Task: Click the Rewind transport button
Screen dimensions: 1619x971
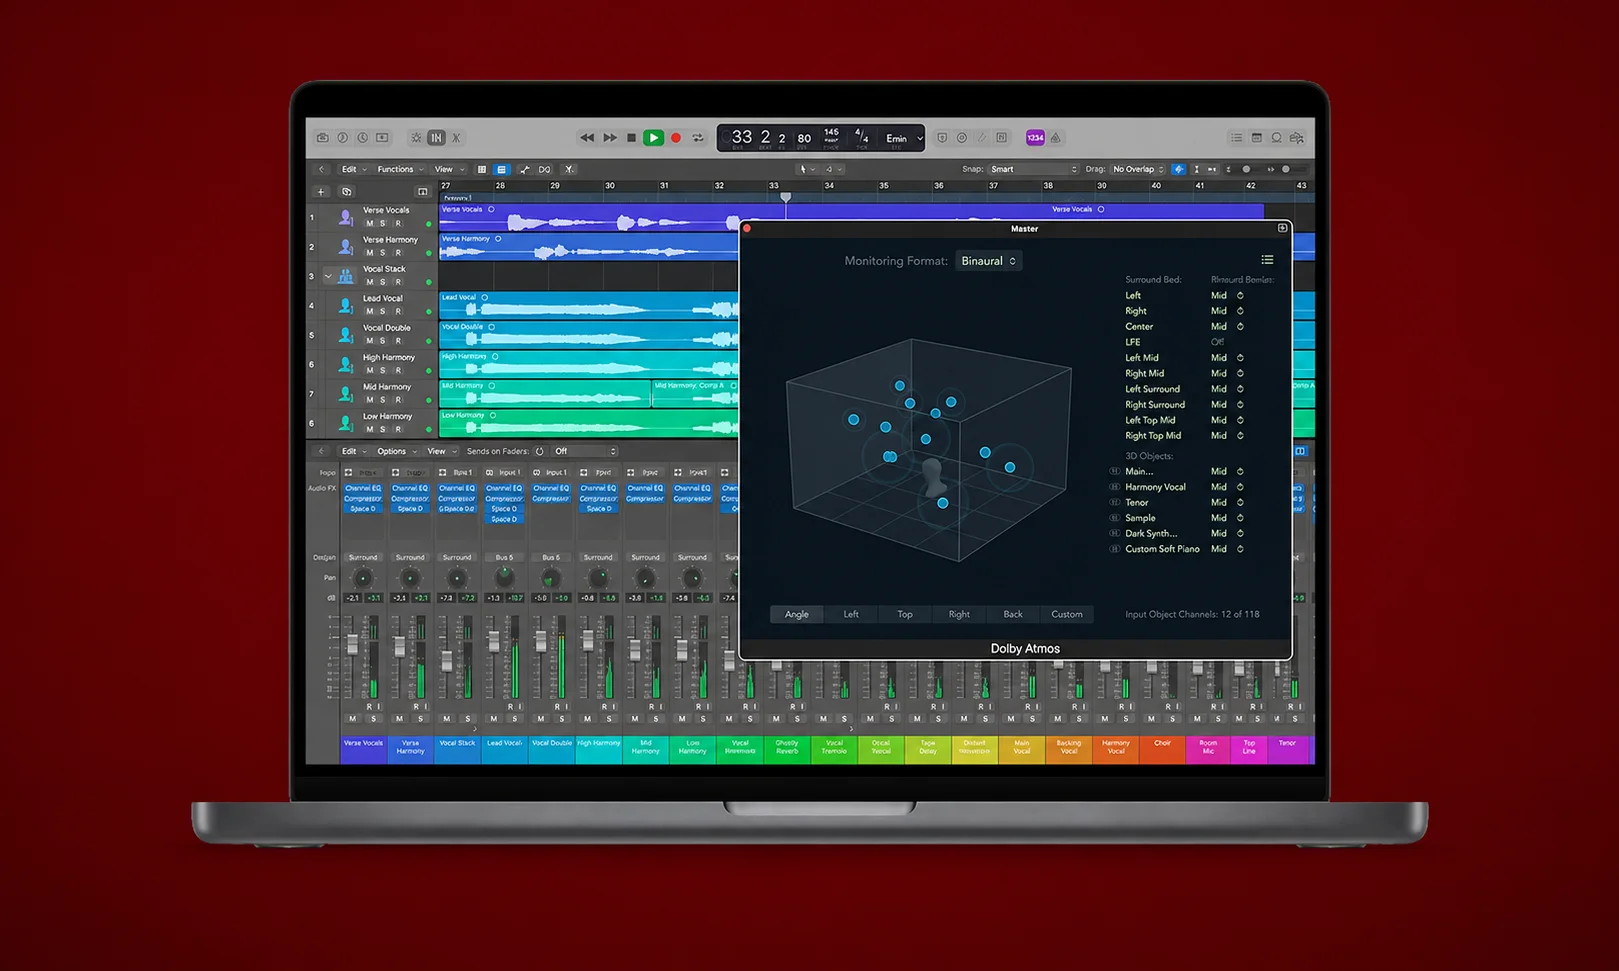Action: [587, 138]
